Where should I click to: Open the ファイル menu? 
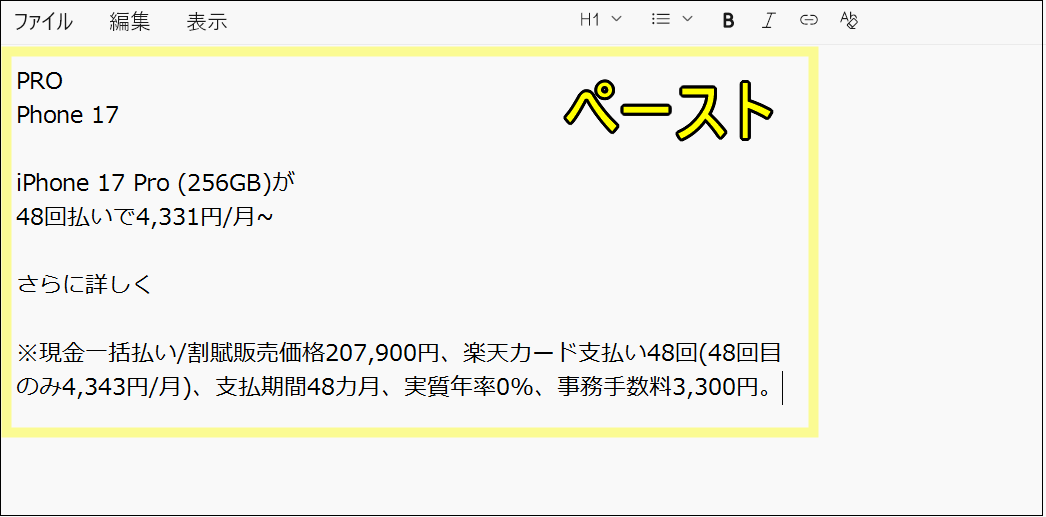coord(43,22)
